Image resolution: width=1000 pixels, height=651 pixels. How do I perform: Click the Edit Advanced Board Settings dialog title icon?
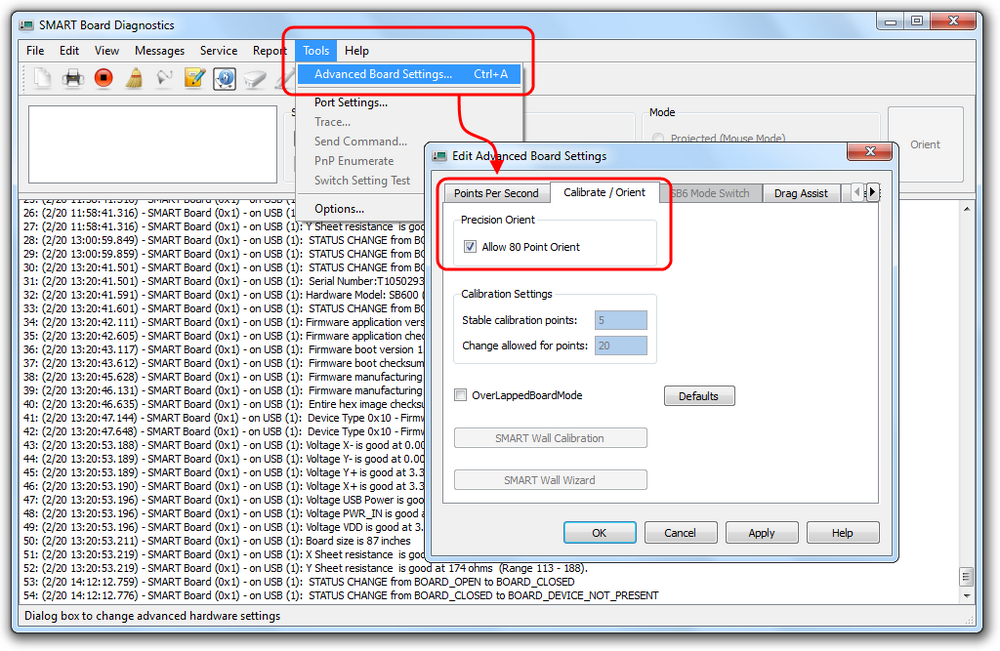click(x=439, y=156)
